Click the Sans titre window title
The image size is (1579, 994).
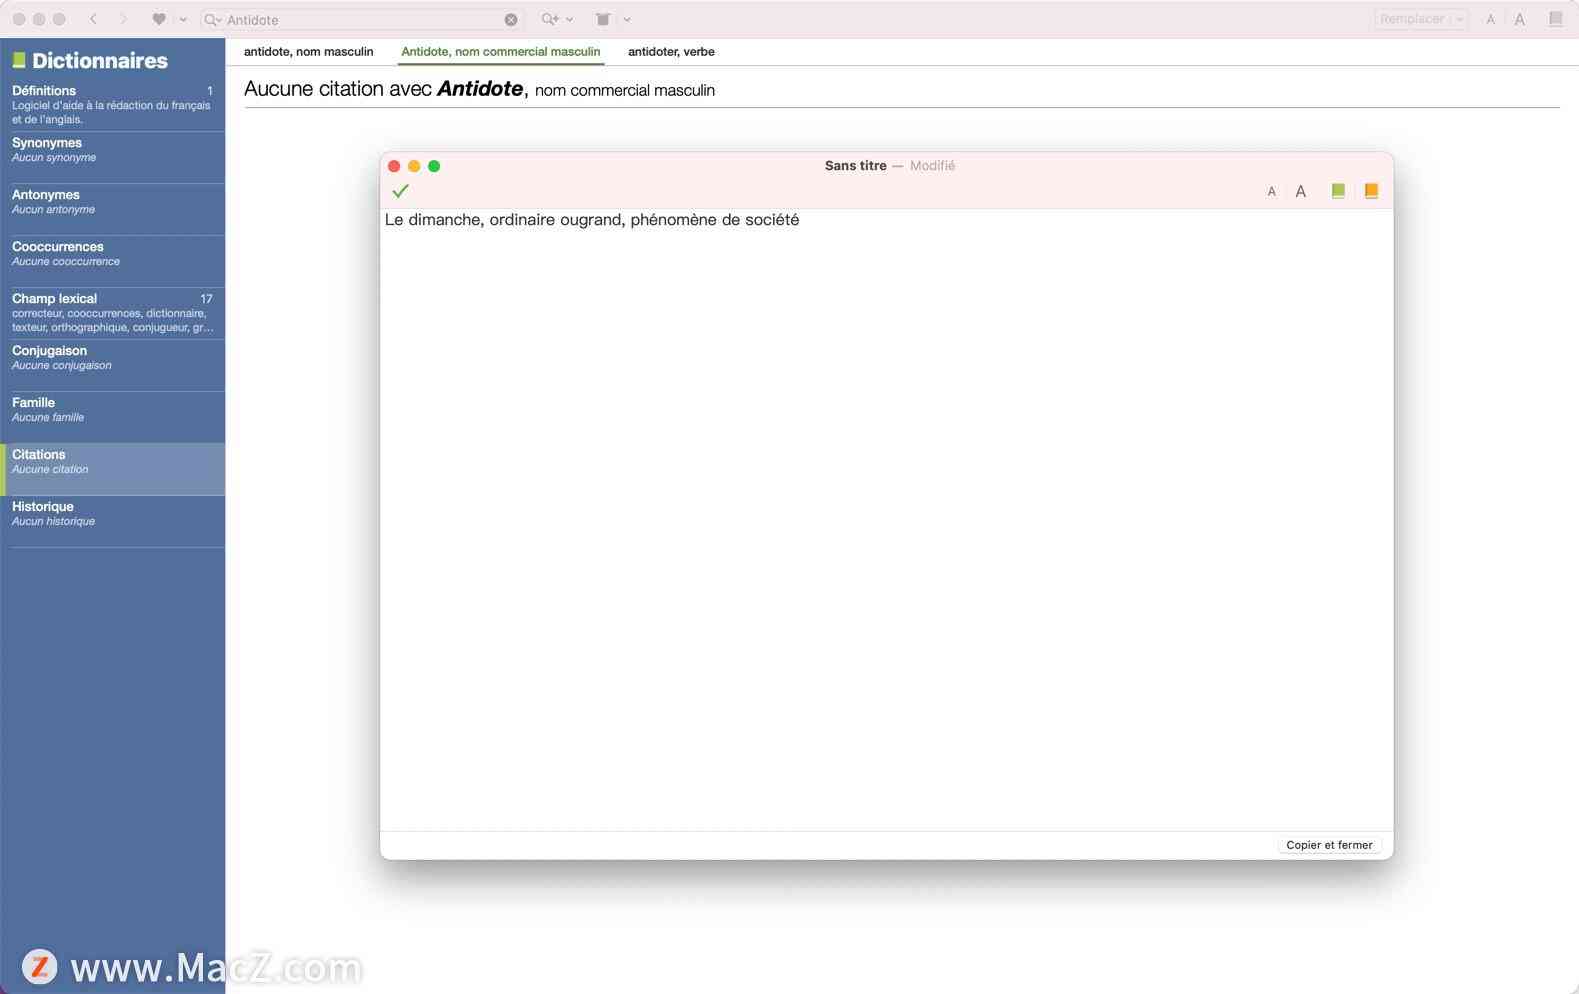[855, 166]
